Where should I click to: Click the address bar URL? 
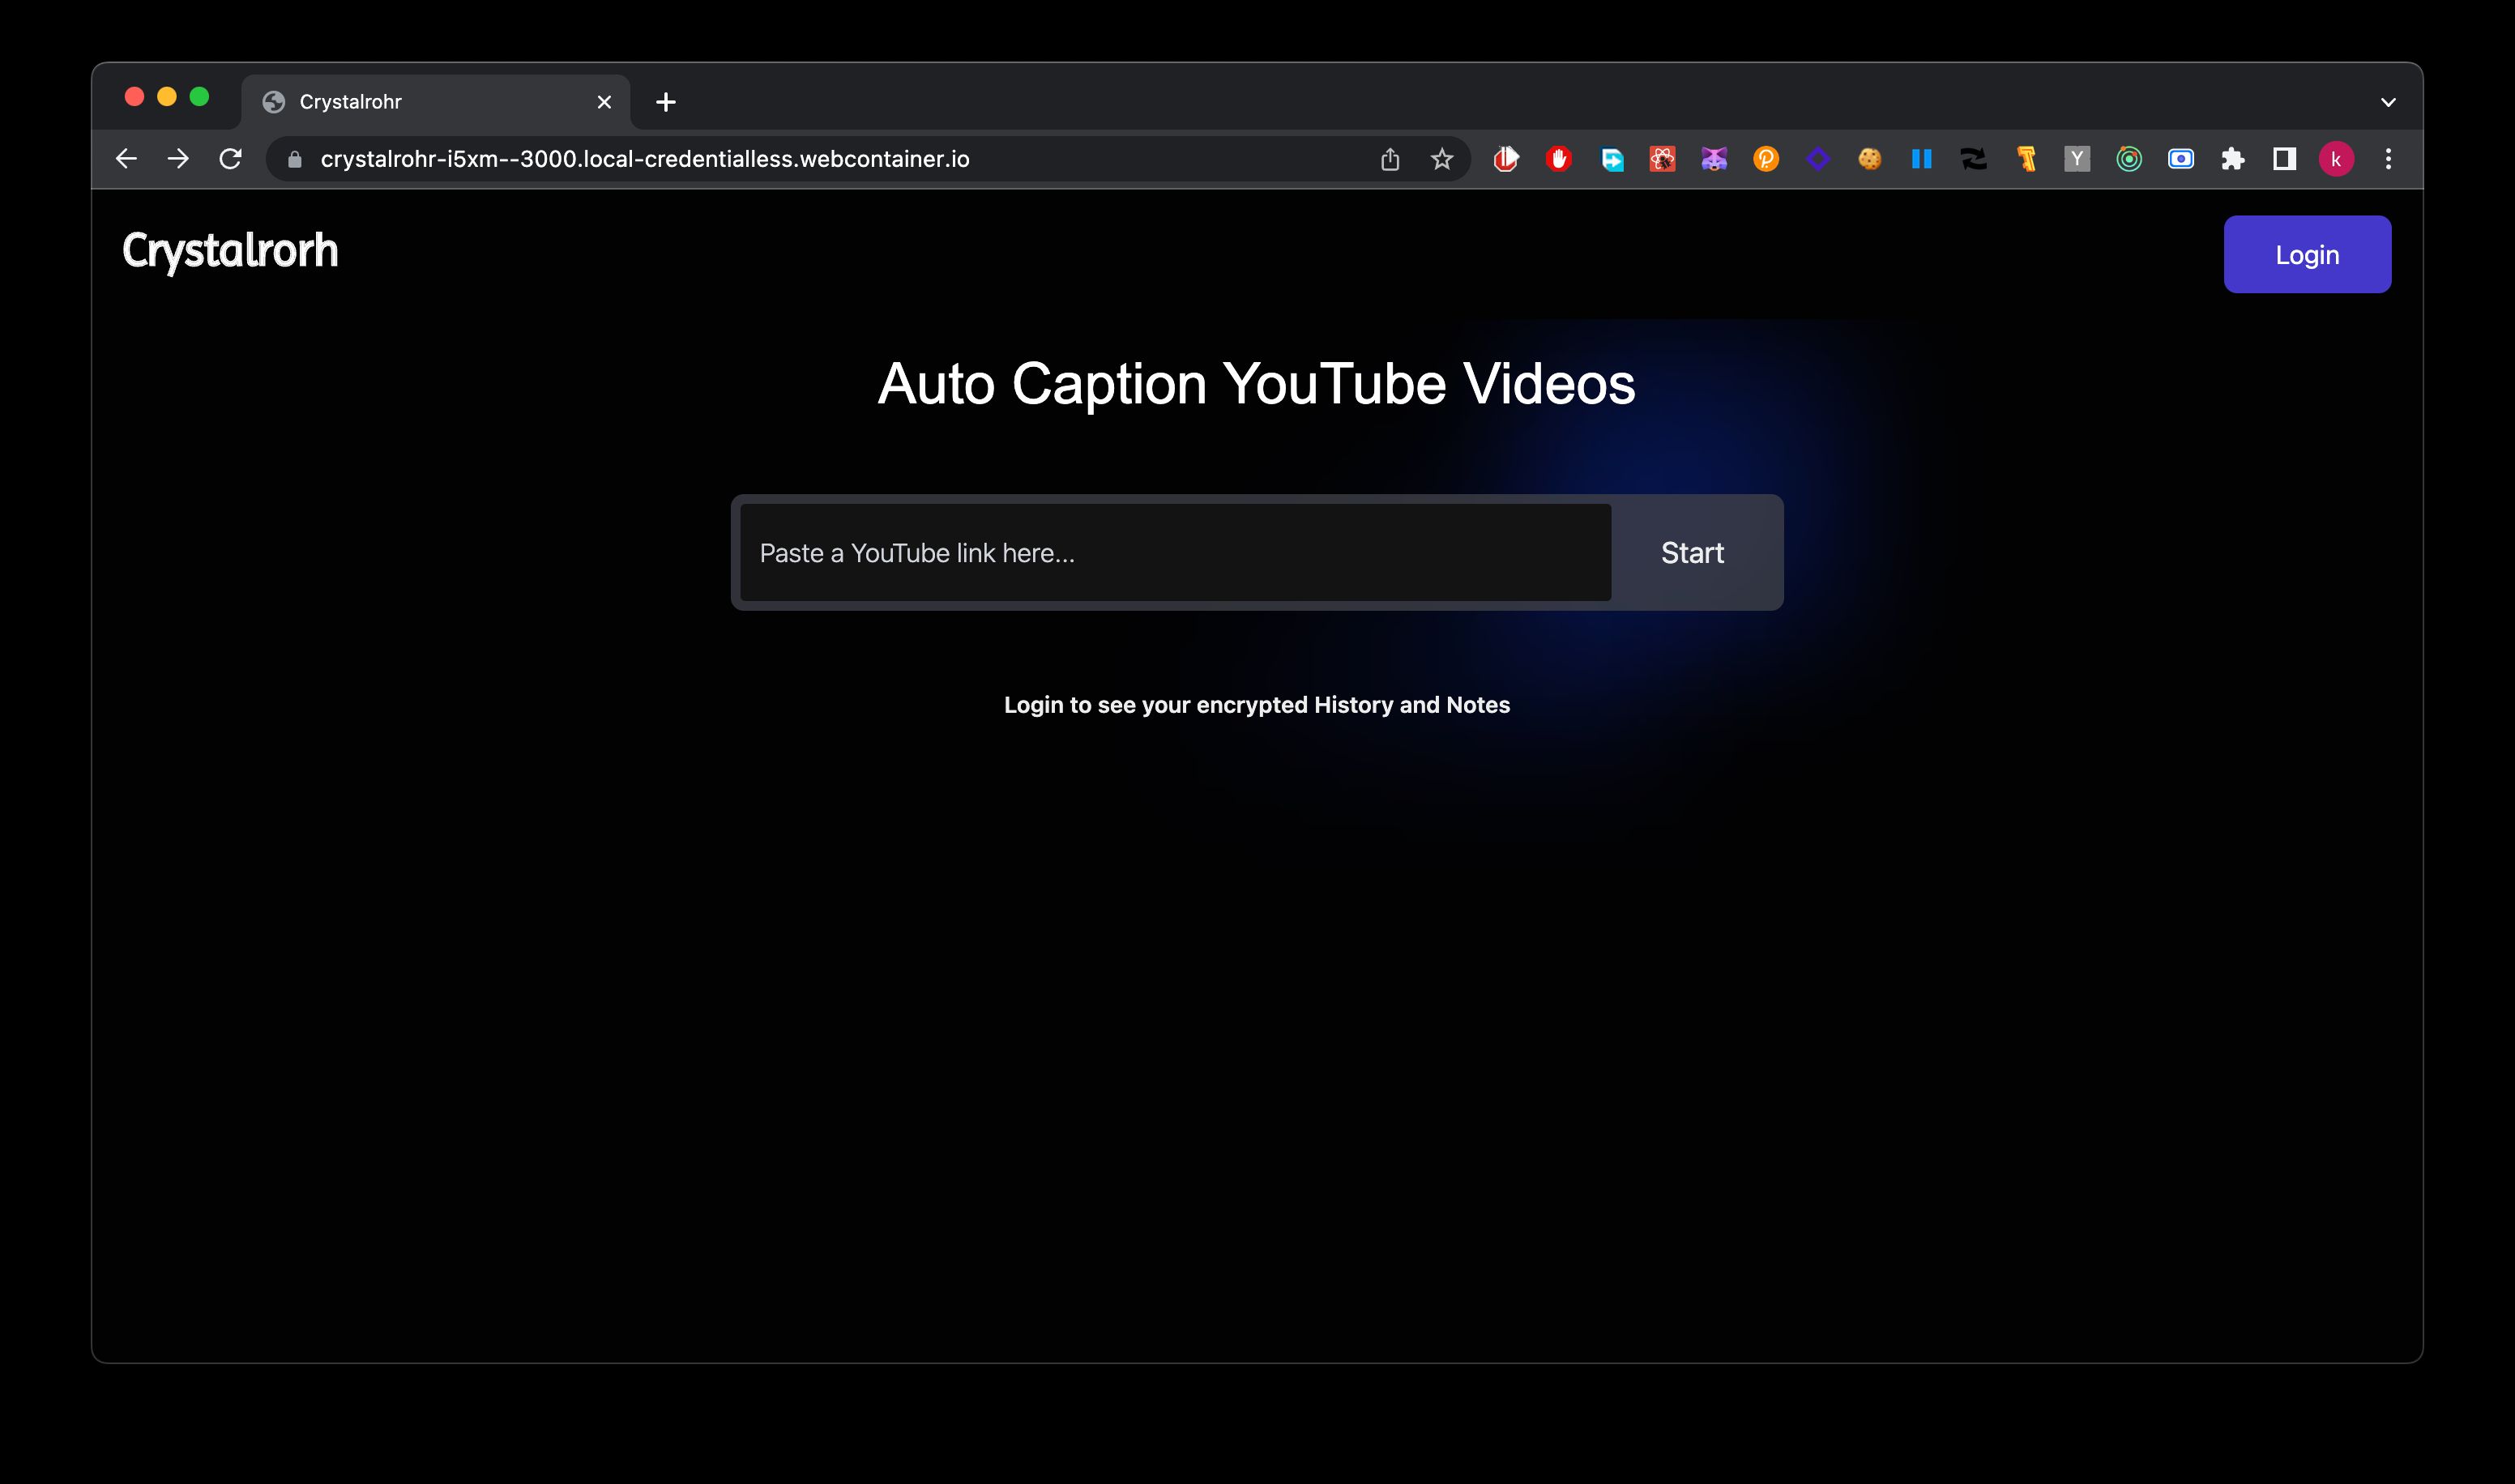(645, 159)
